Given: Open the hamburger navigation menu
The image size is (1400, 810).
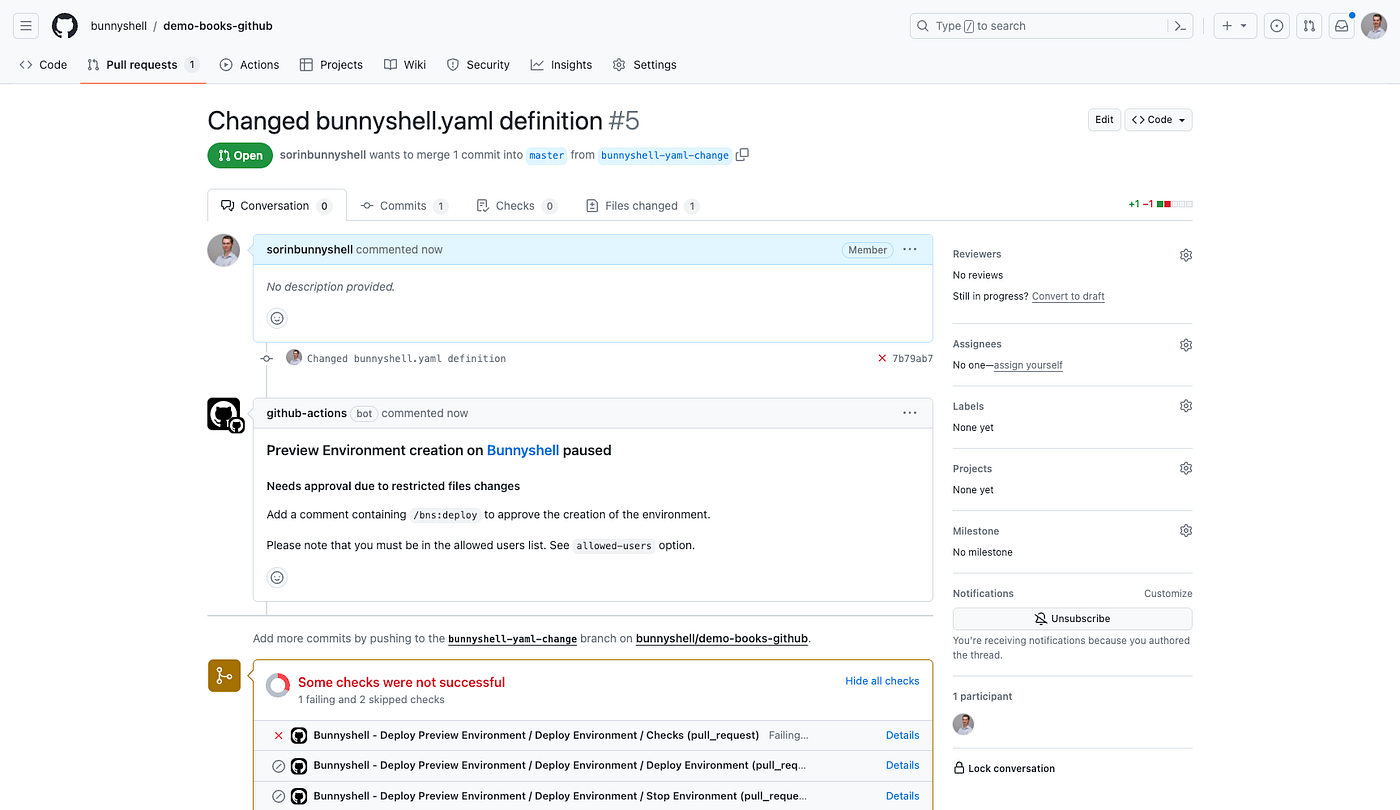Looking at the screenshot, I should 26,26.
